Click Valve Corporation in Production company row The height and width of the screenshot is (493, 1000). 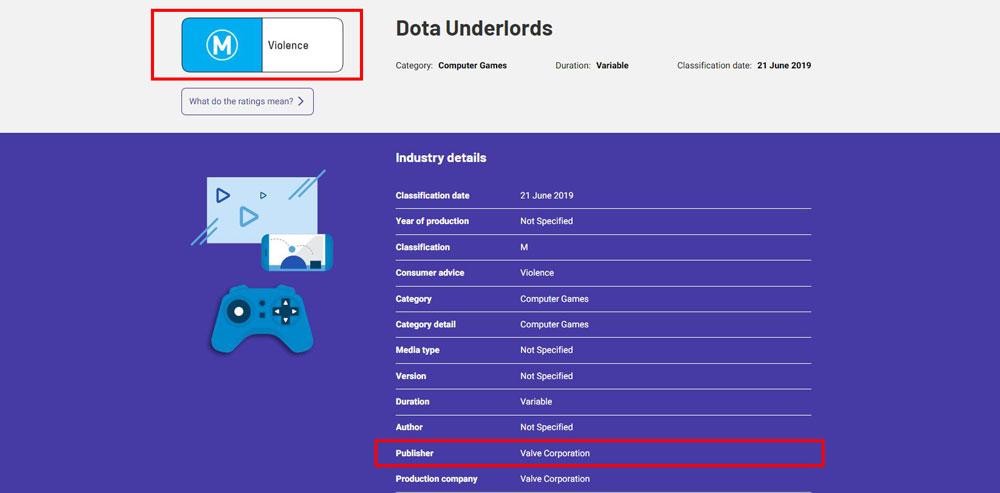[555, 479]
